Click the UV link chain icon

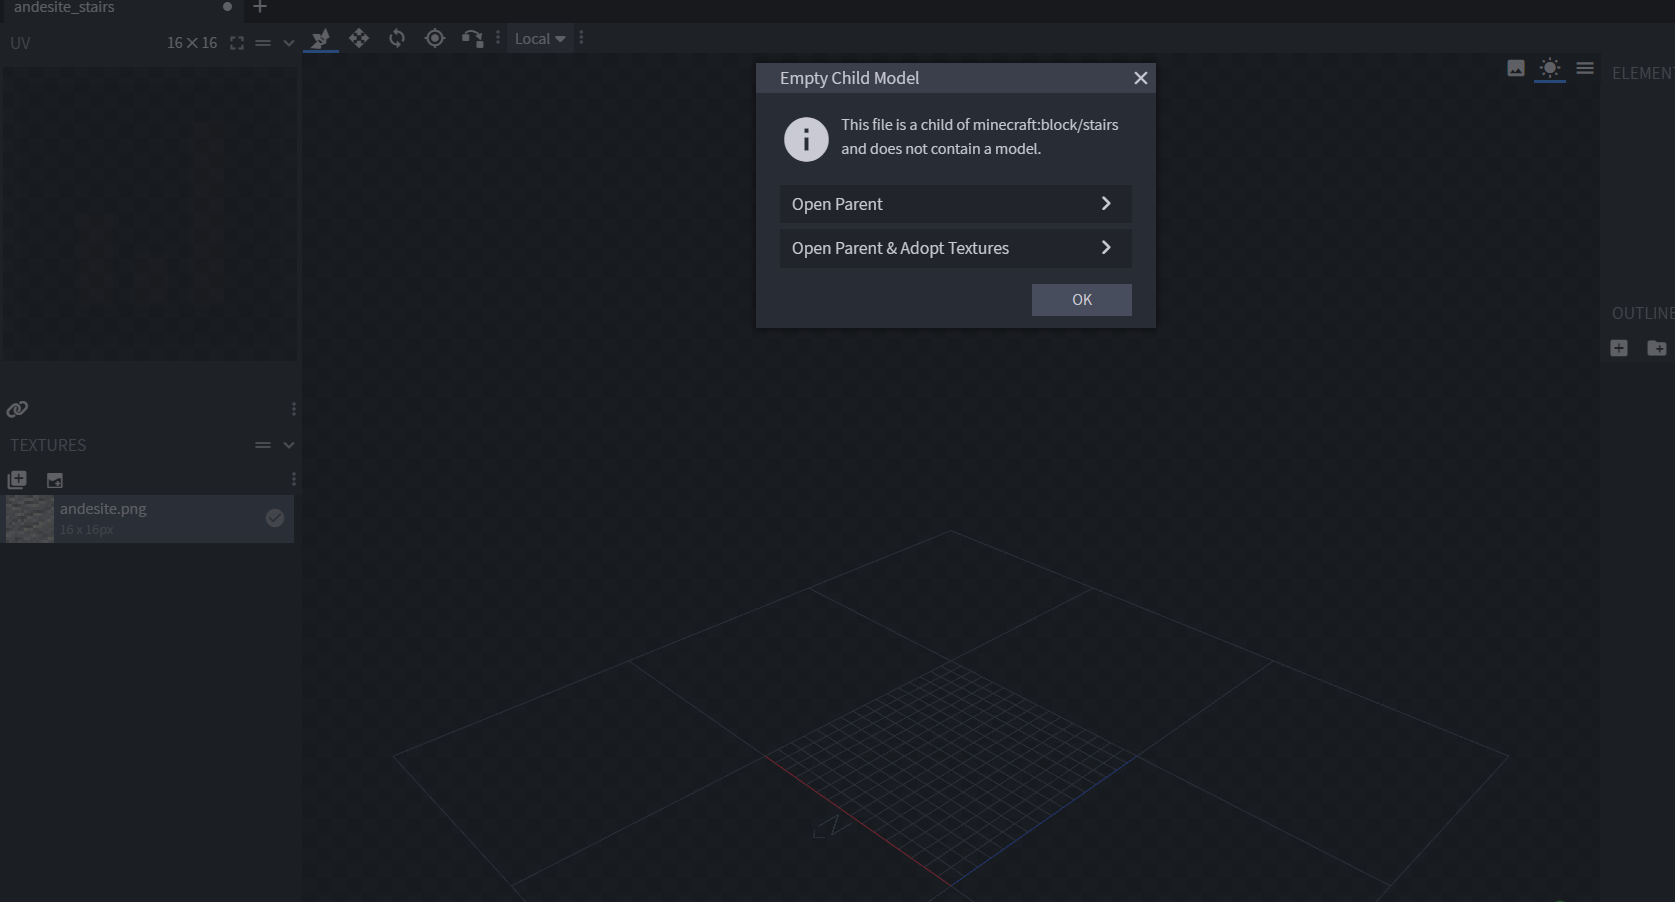(x=17, y=409)
